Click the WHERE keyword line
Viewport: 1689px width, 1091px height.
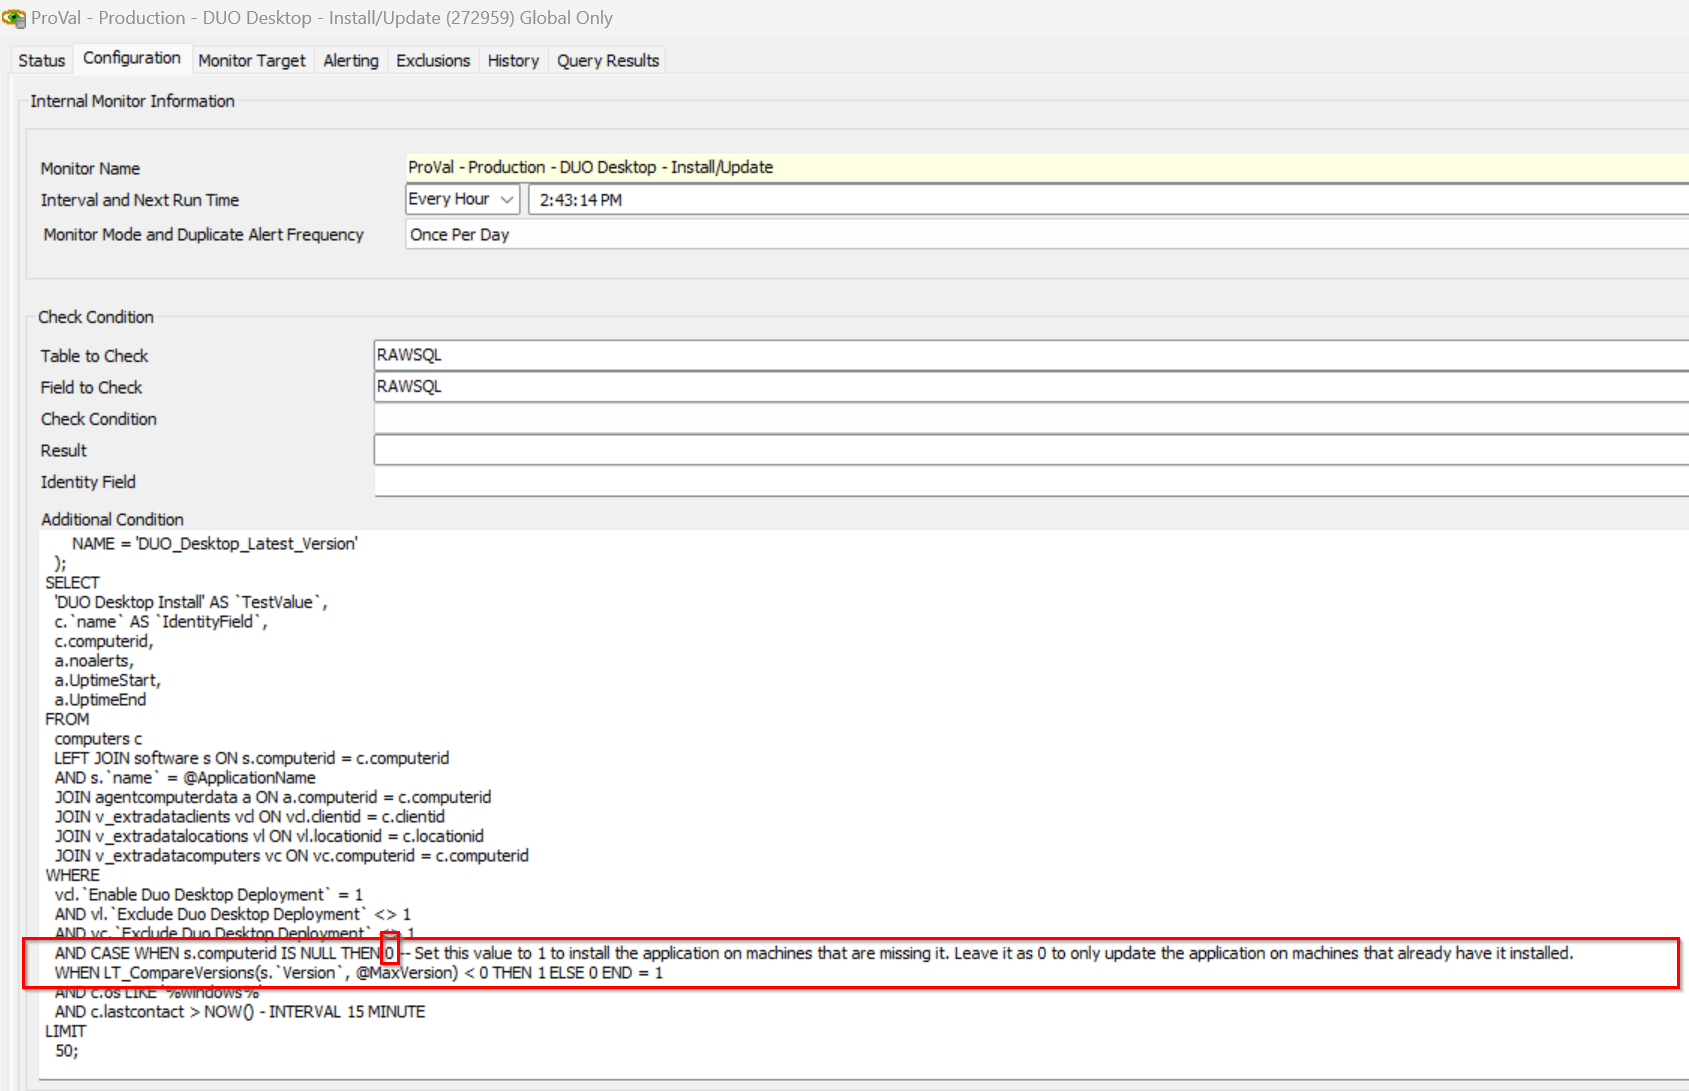coord(72,875)
